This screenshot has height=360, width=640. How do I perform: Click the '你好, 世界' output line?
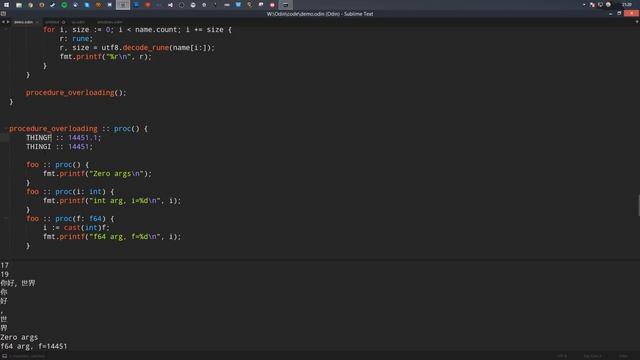point(18,283)
